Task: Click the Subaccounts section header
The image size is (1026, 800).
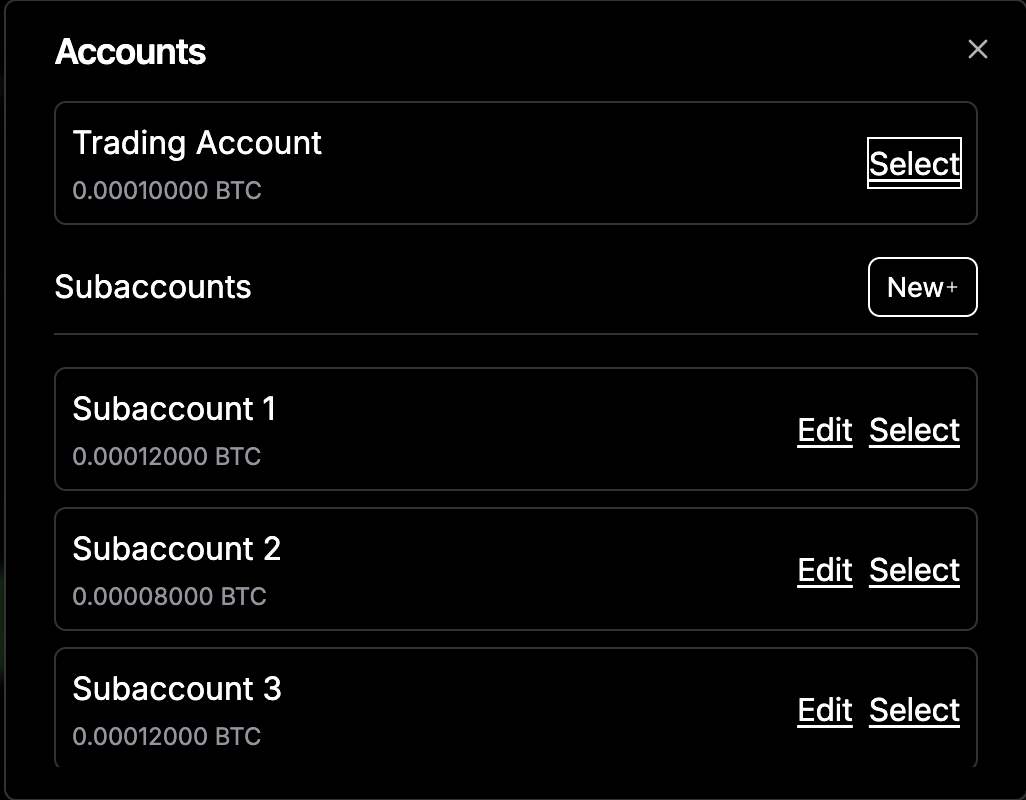Action: tap(153, 287)
